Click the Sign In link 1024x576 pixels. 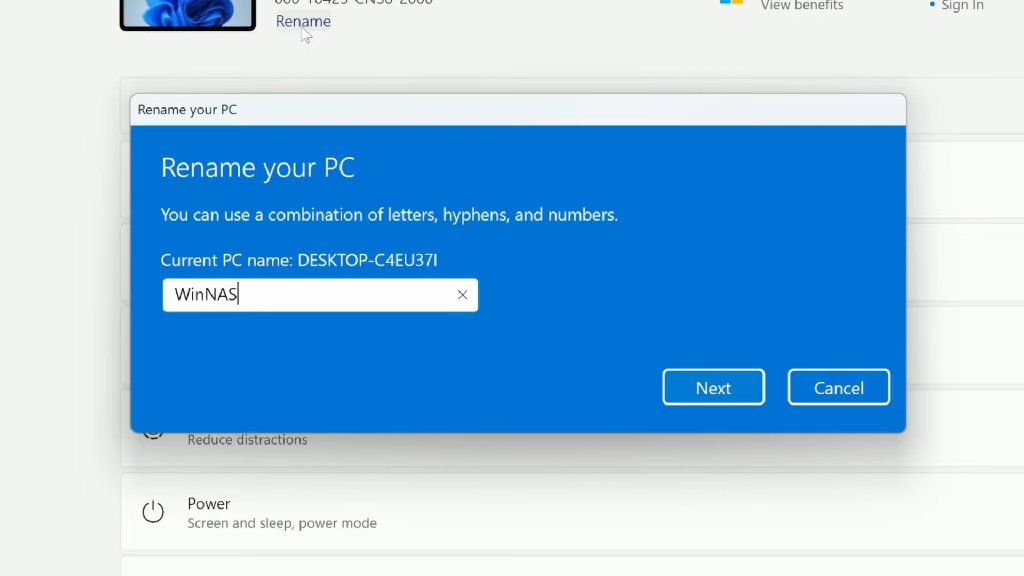[x=959, y=6]
